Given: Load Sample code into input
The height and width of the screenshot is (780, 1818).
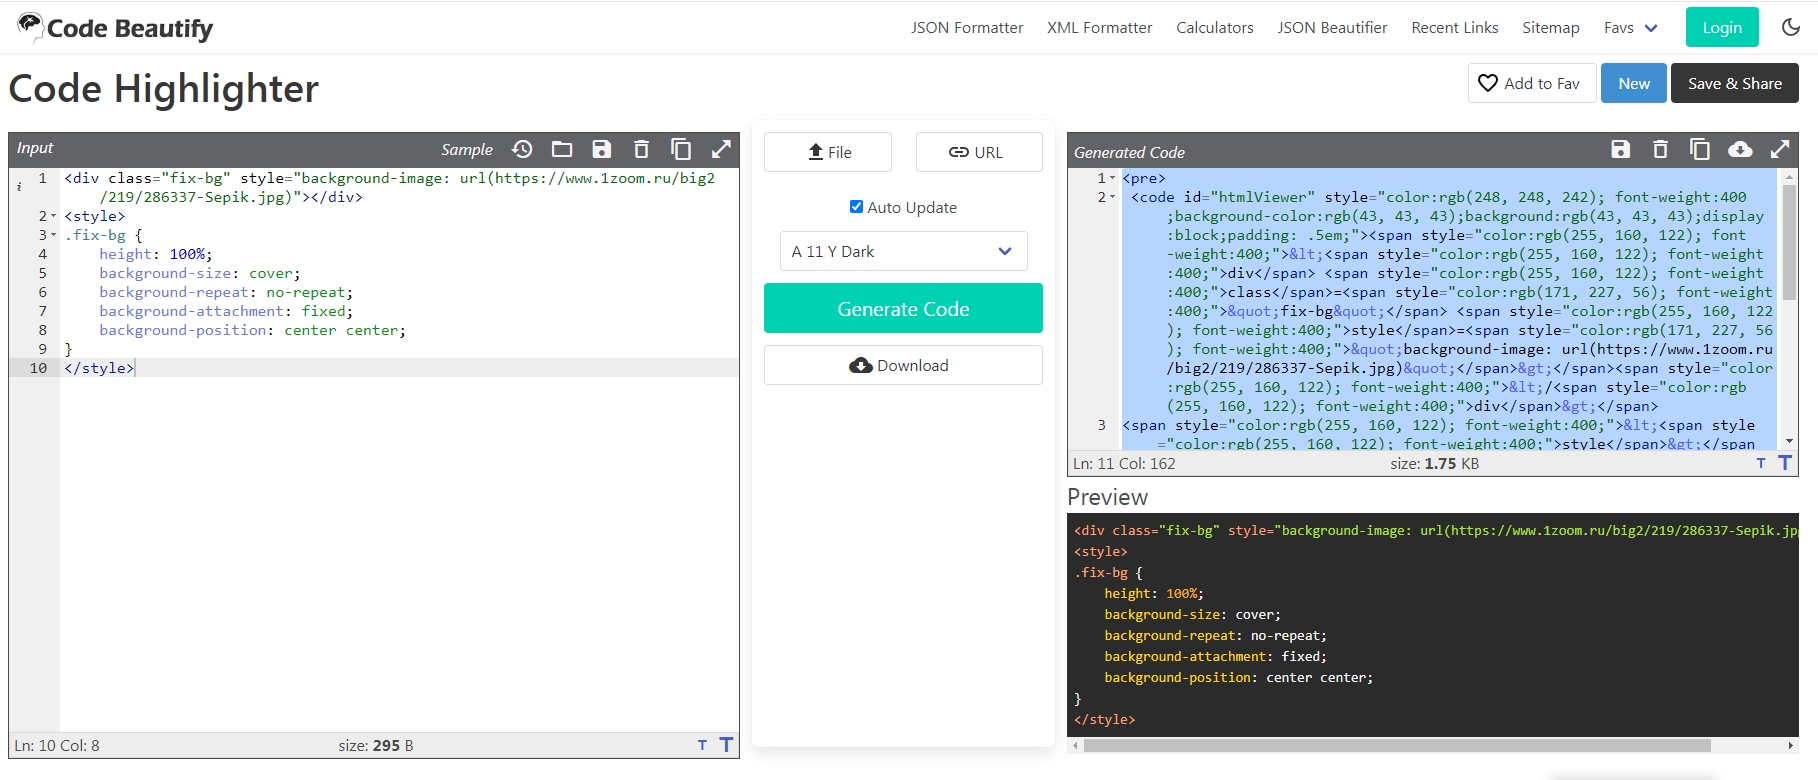Looking at the screenshot, I should click(467, 149).
